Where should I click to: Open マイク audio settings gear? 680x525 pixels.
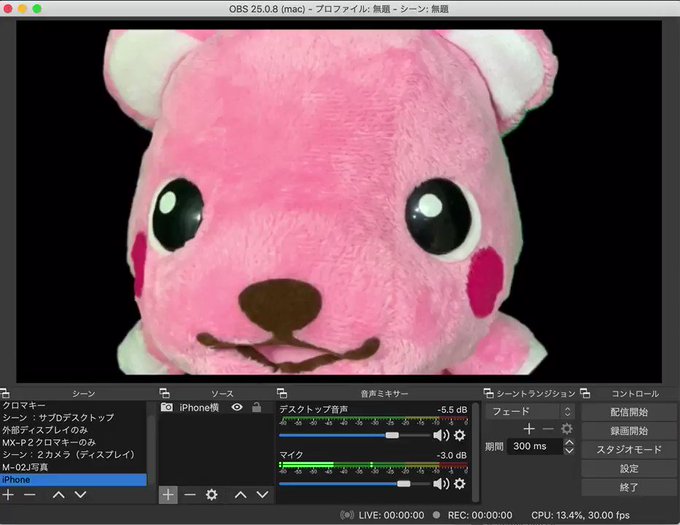(x=460, y=483)
